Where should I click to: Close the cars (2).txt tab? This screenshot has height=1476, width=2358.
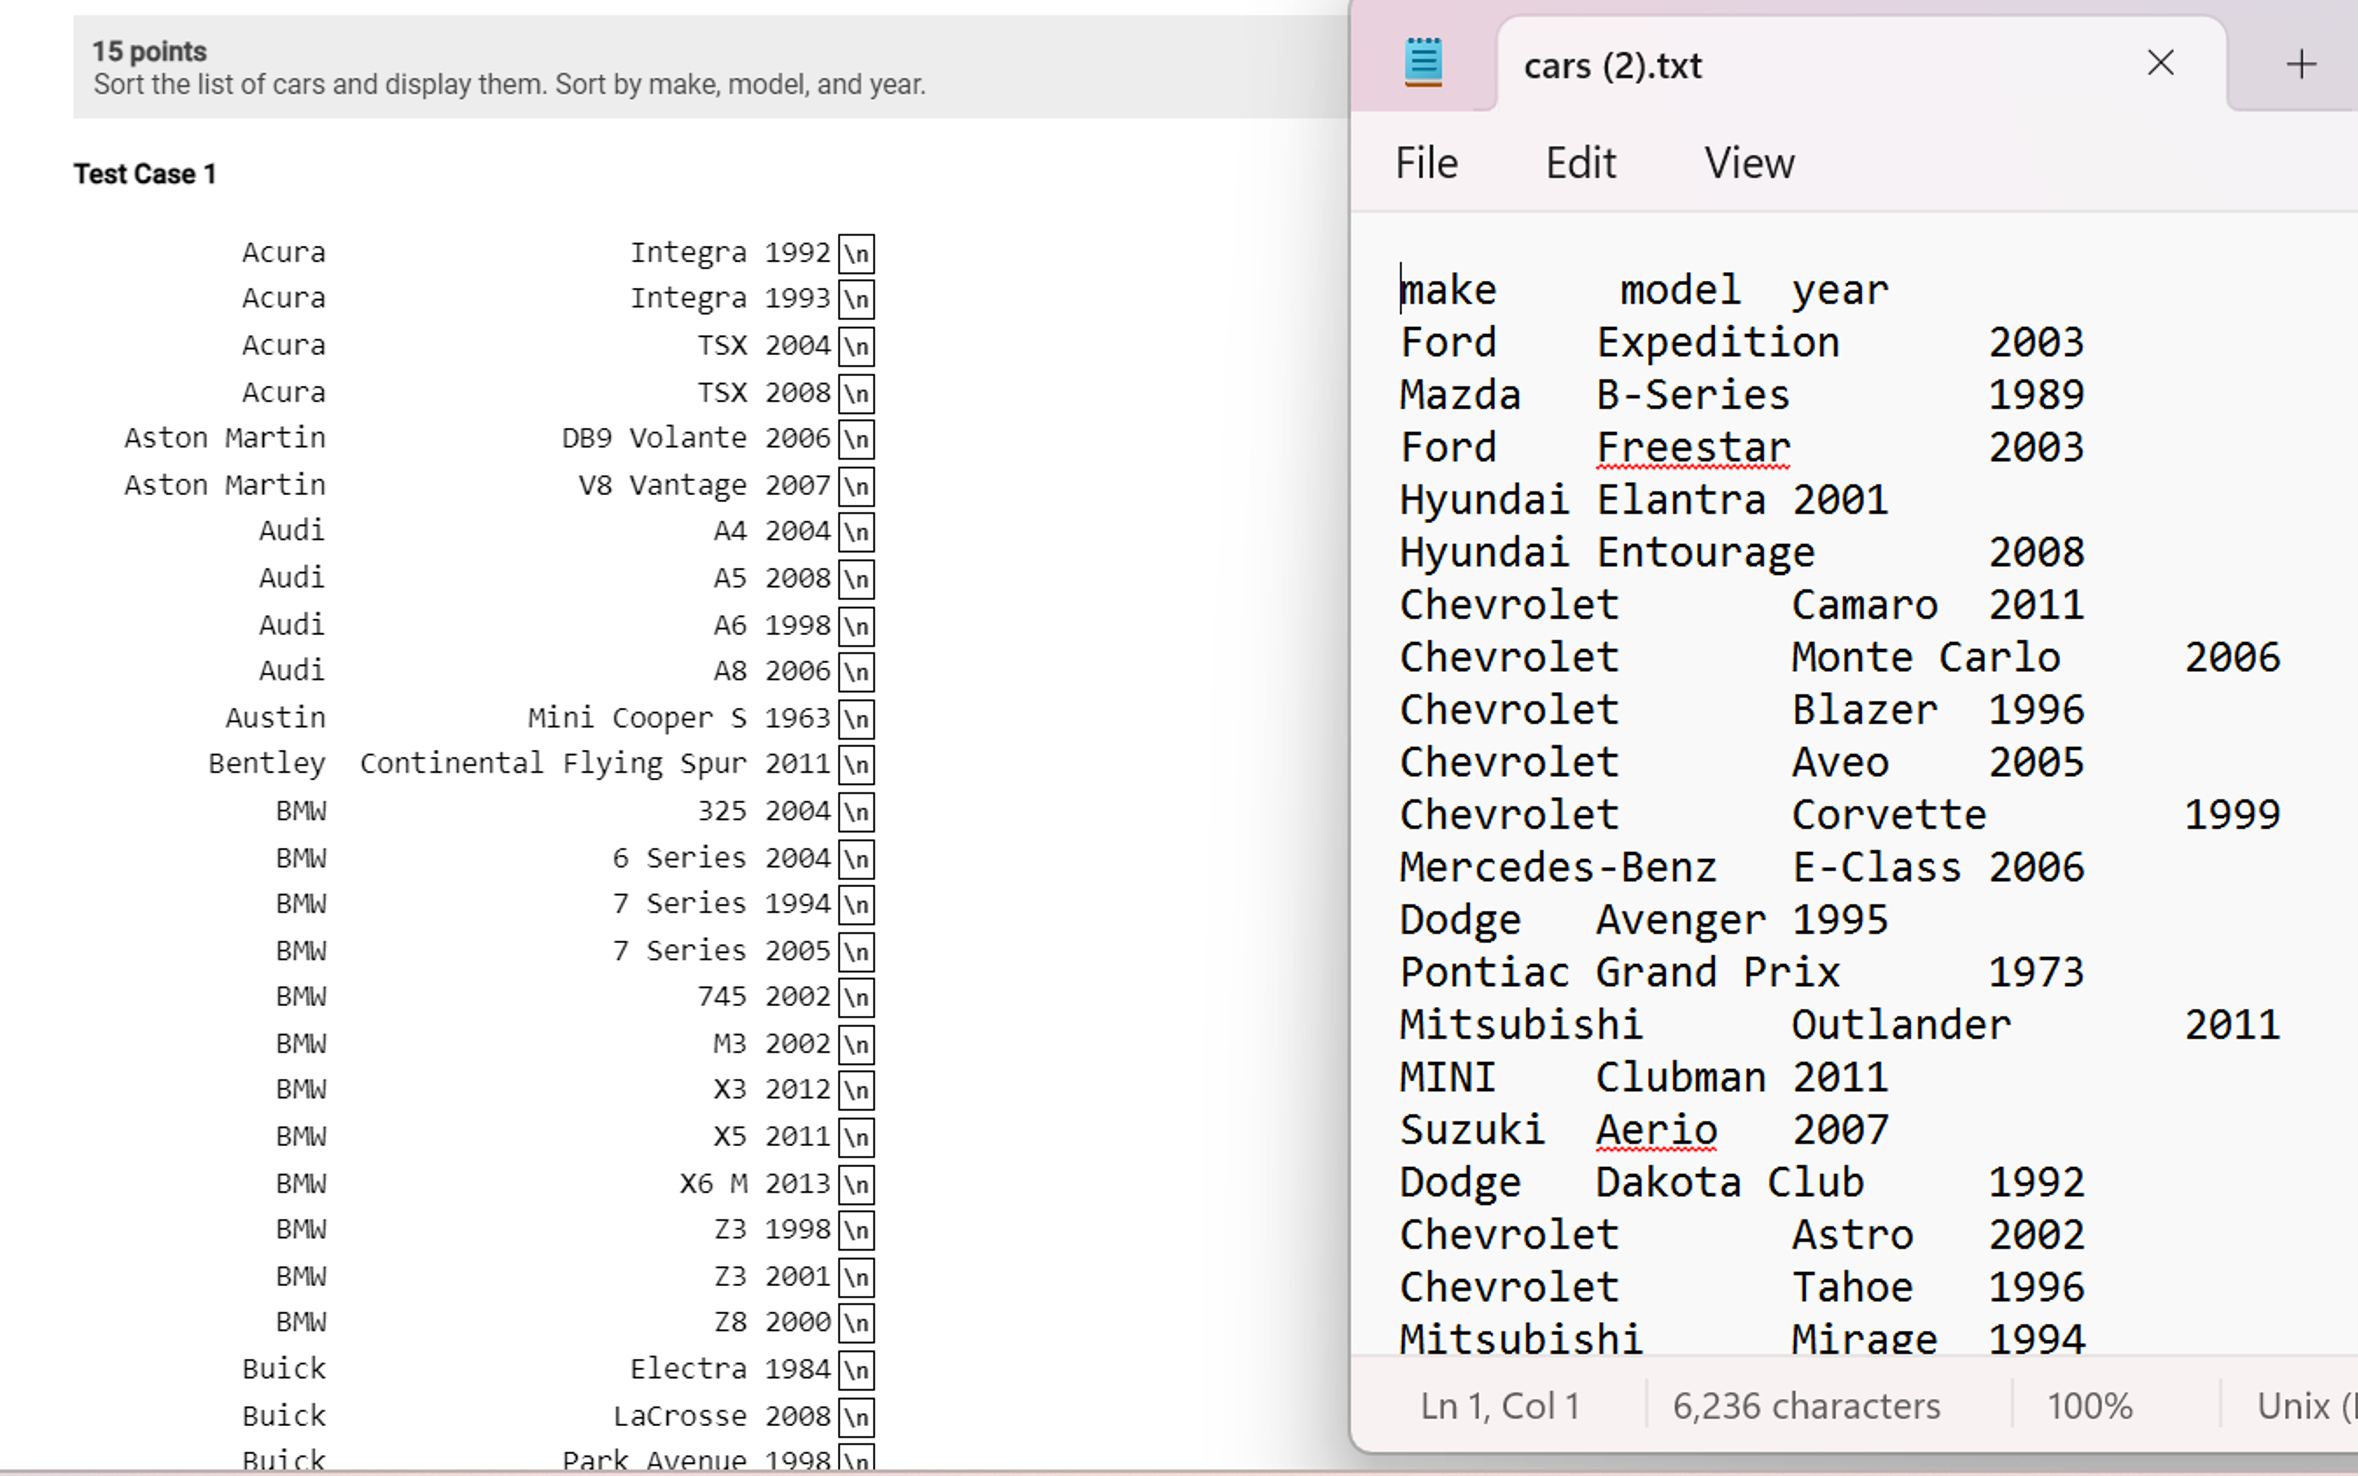click(x=2159, y=62)
